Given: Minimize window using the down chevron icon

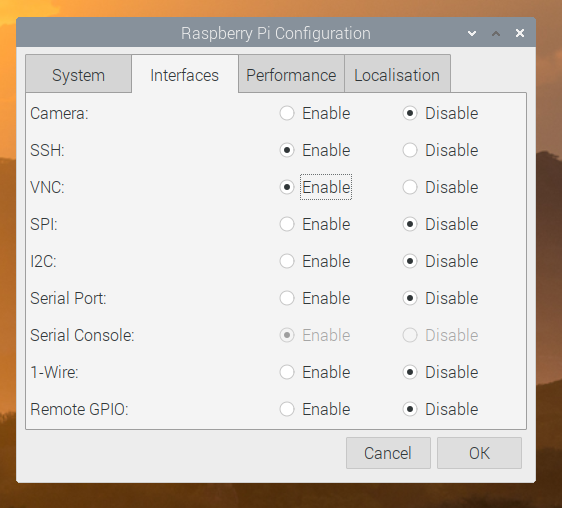Looking at the screenshot, I should tap(472, 33).
